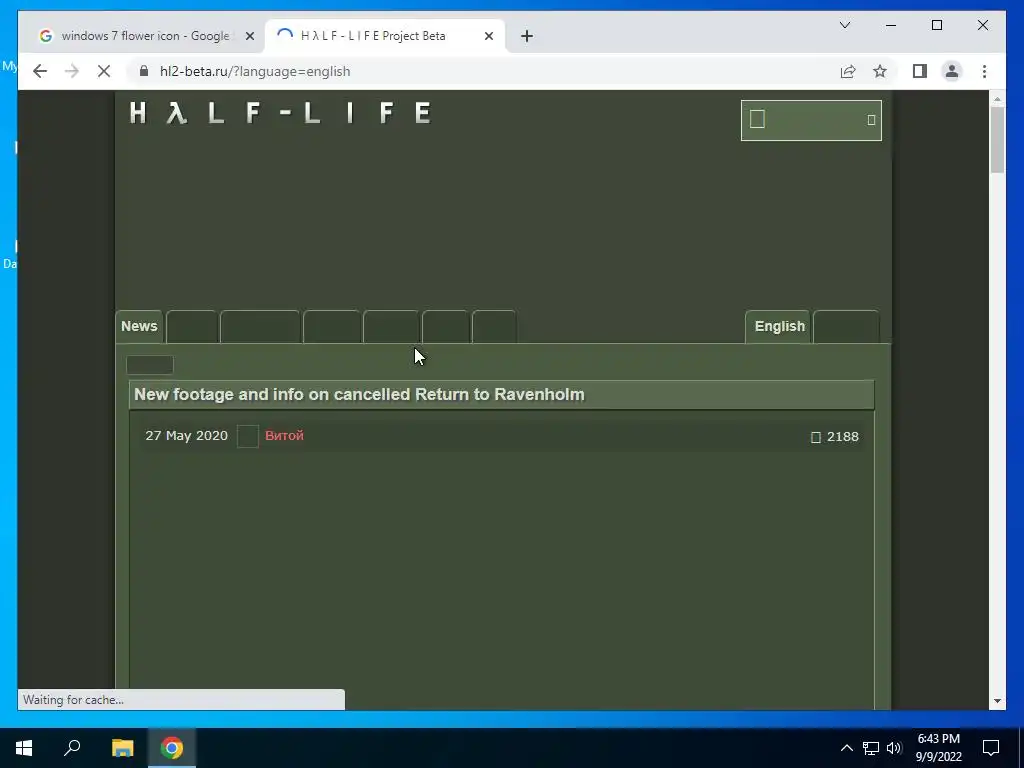Click the page's vertical scrollbar thumb
1024x768 pixels.
(997, 139)
